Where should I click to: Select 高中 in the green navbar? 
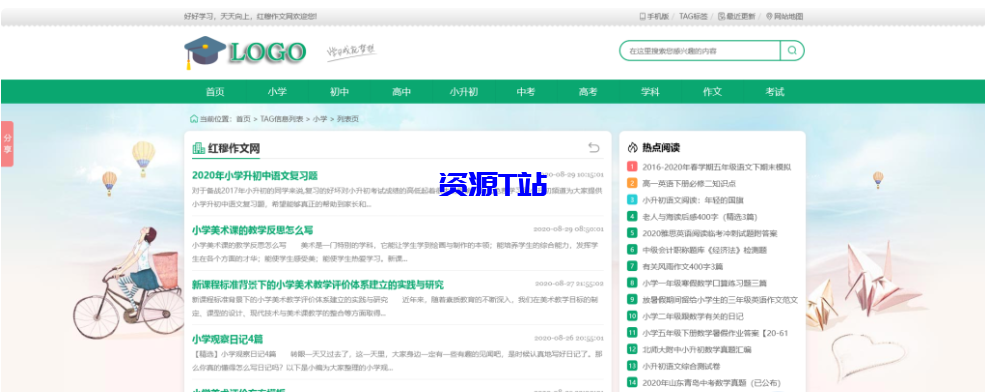401,92
